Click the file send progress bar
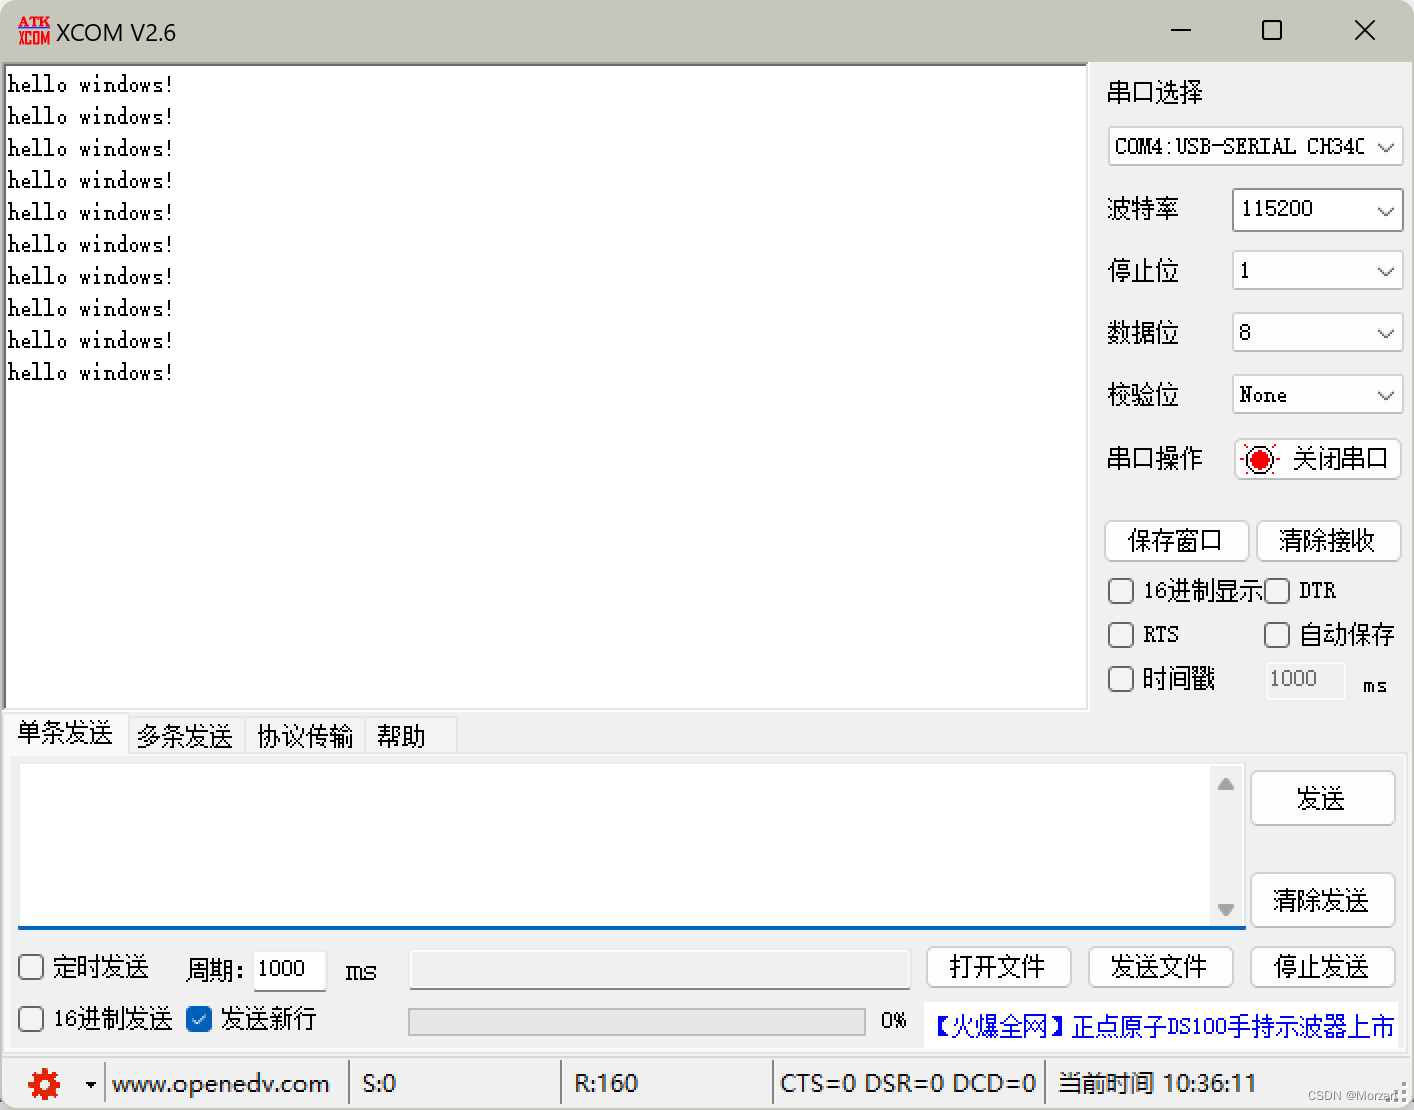Image resolution: width=1414 pixels, height=1110 pixels. (637, 1021)
